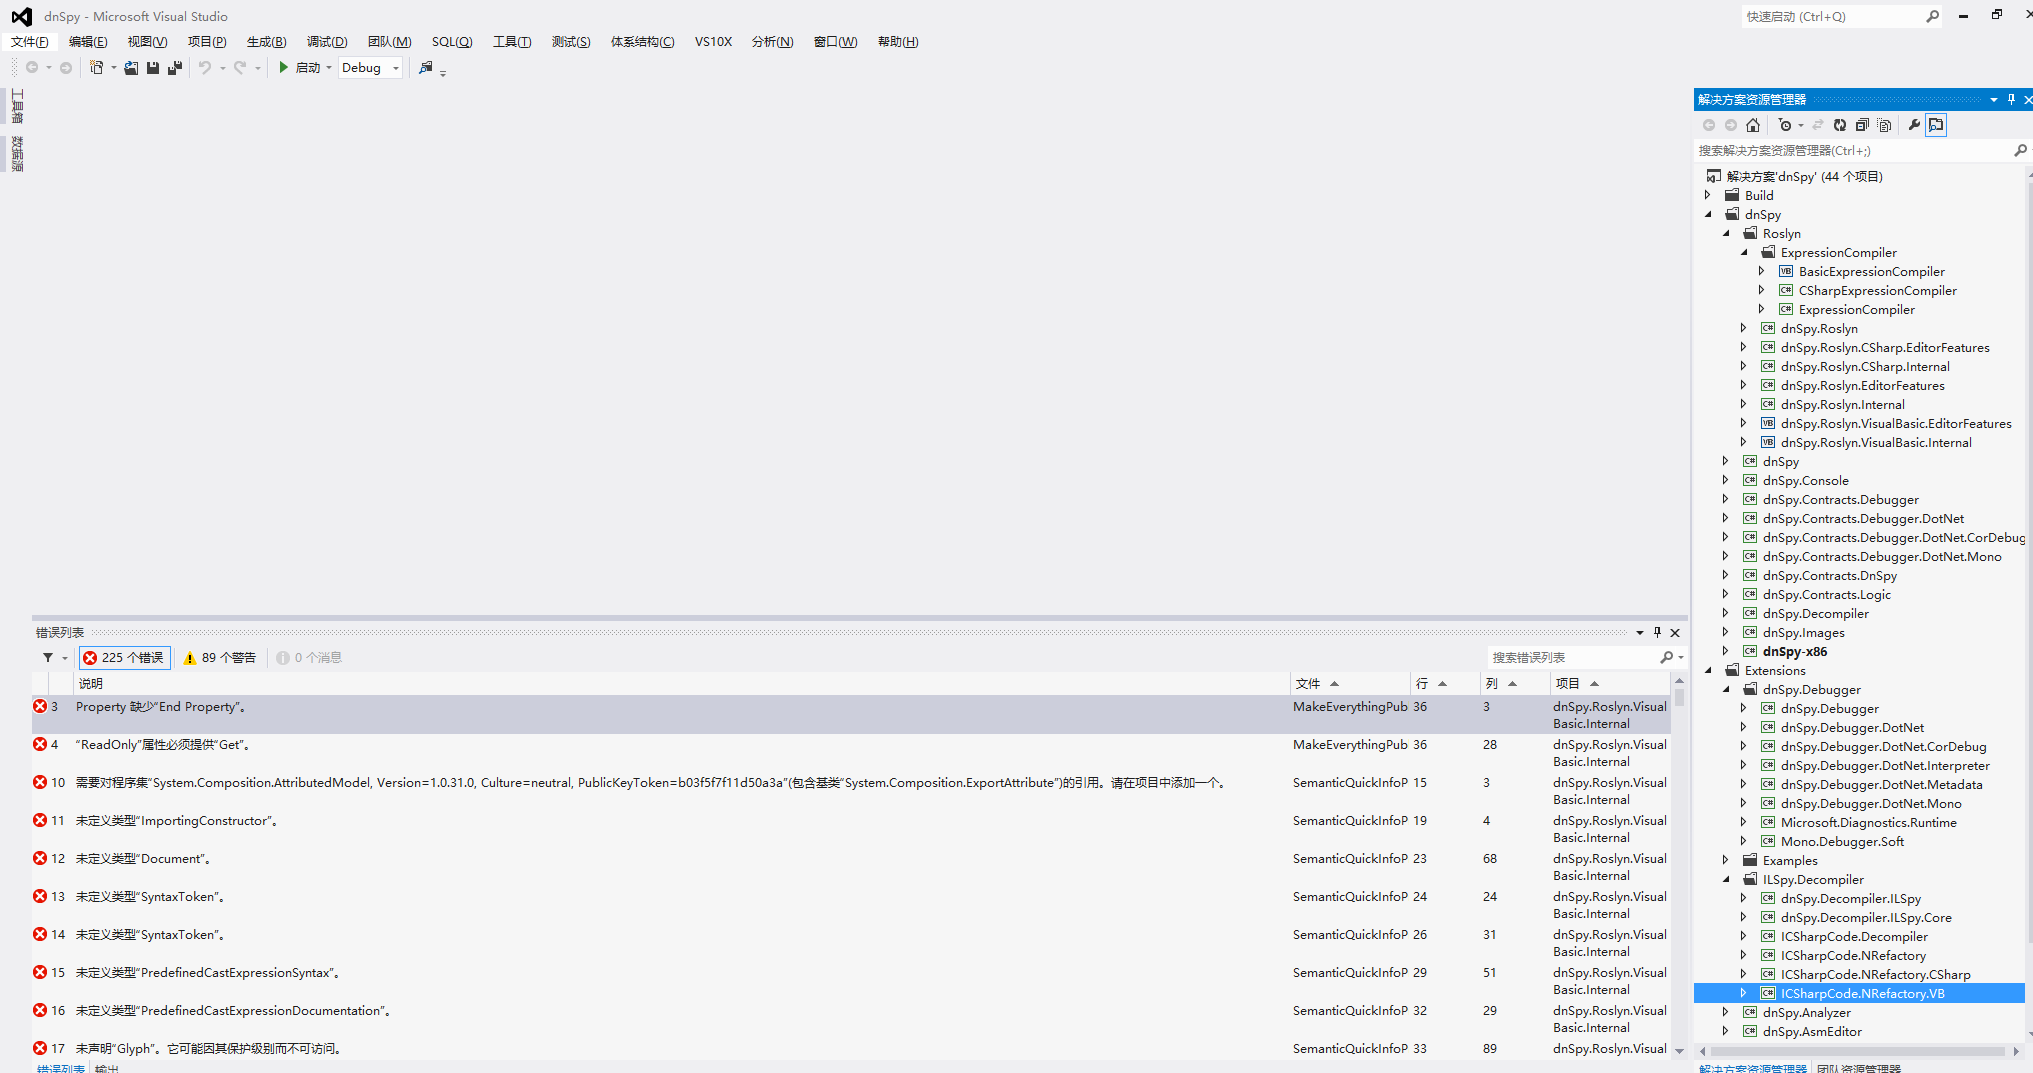Click the Visual Studio logo icon

pos(21,16)
